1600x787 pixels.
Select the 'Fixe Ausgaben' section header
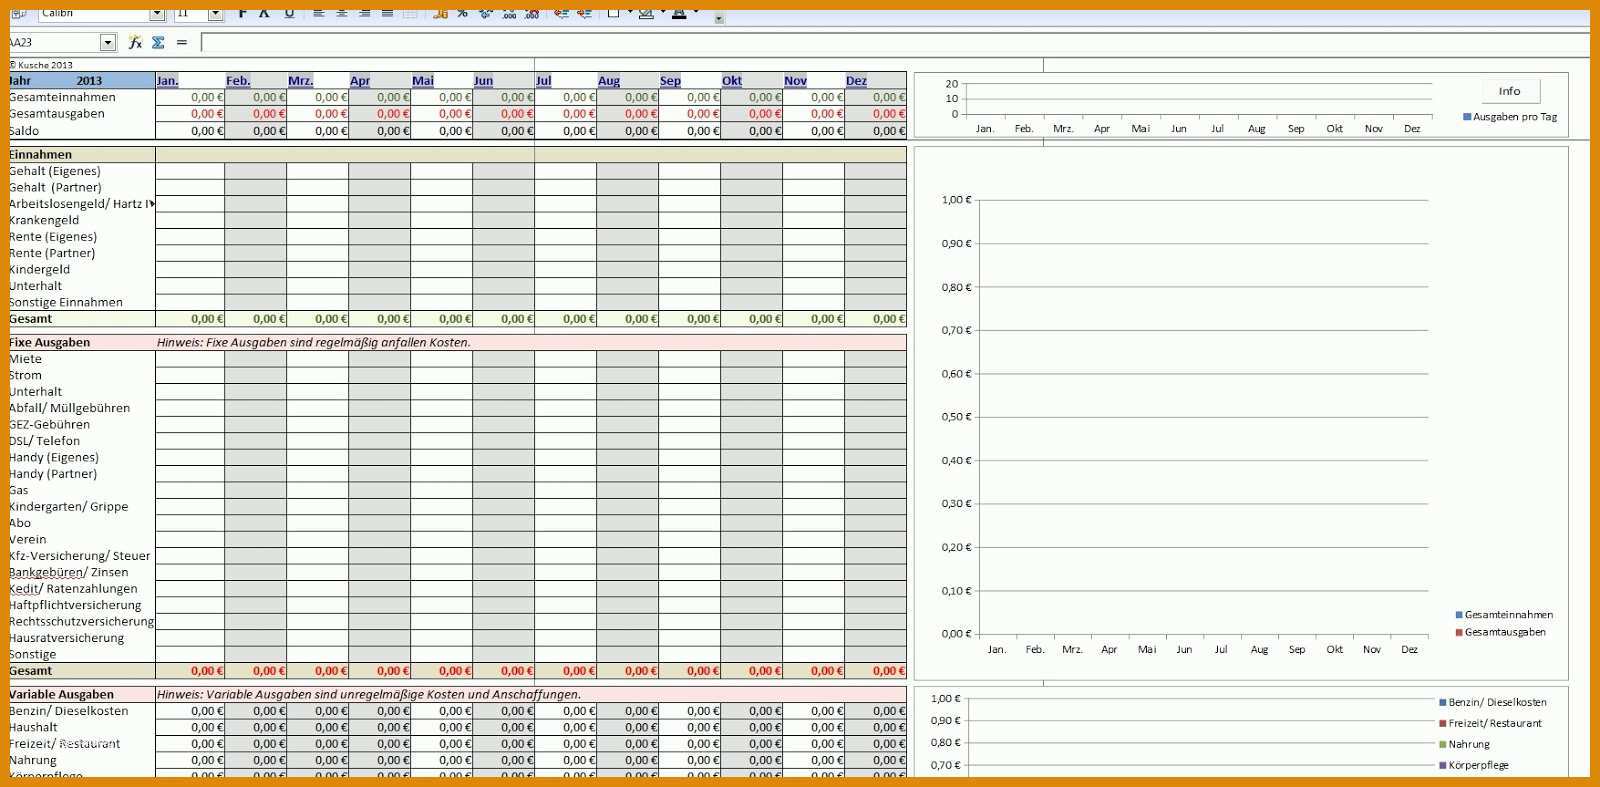click(50, 342)
